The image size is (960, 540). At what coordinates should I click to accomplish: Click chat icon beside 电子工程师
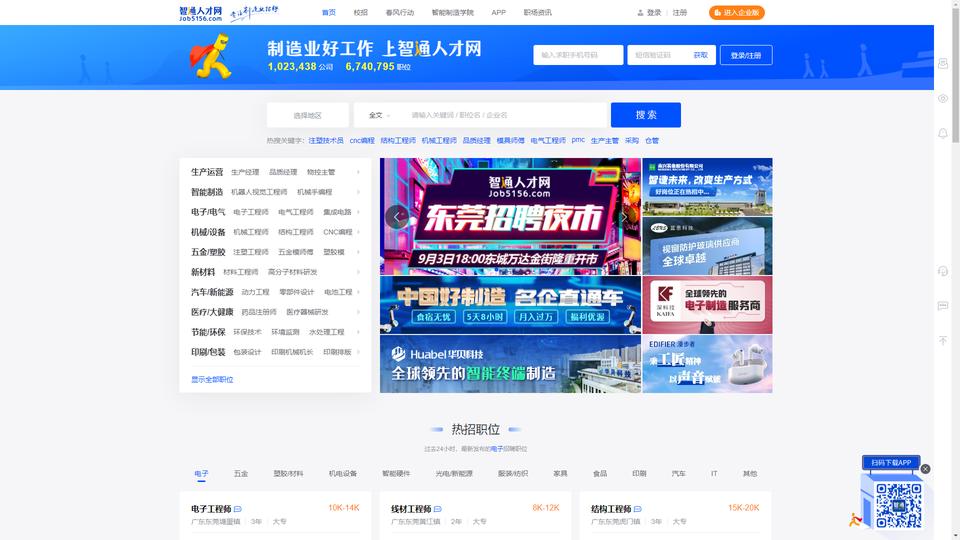click(238, 509)
